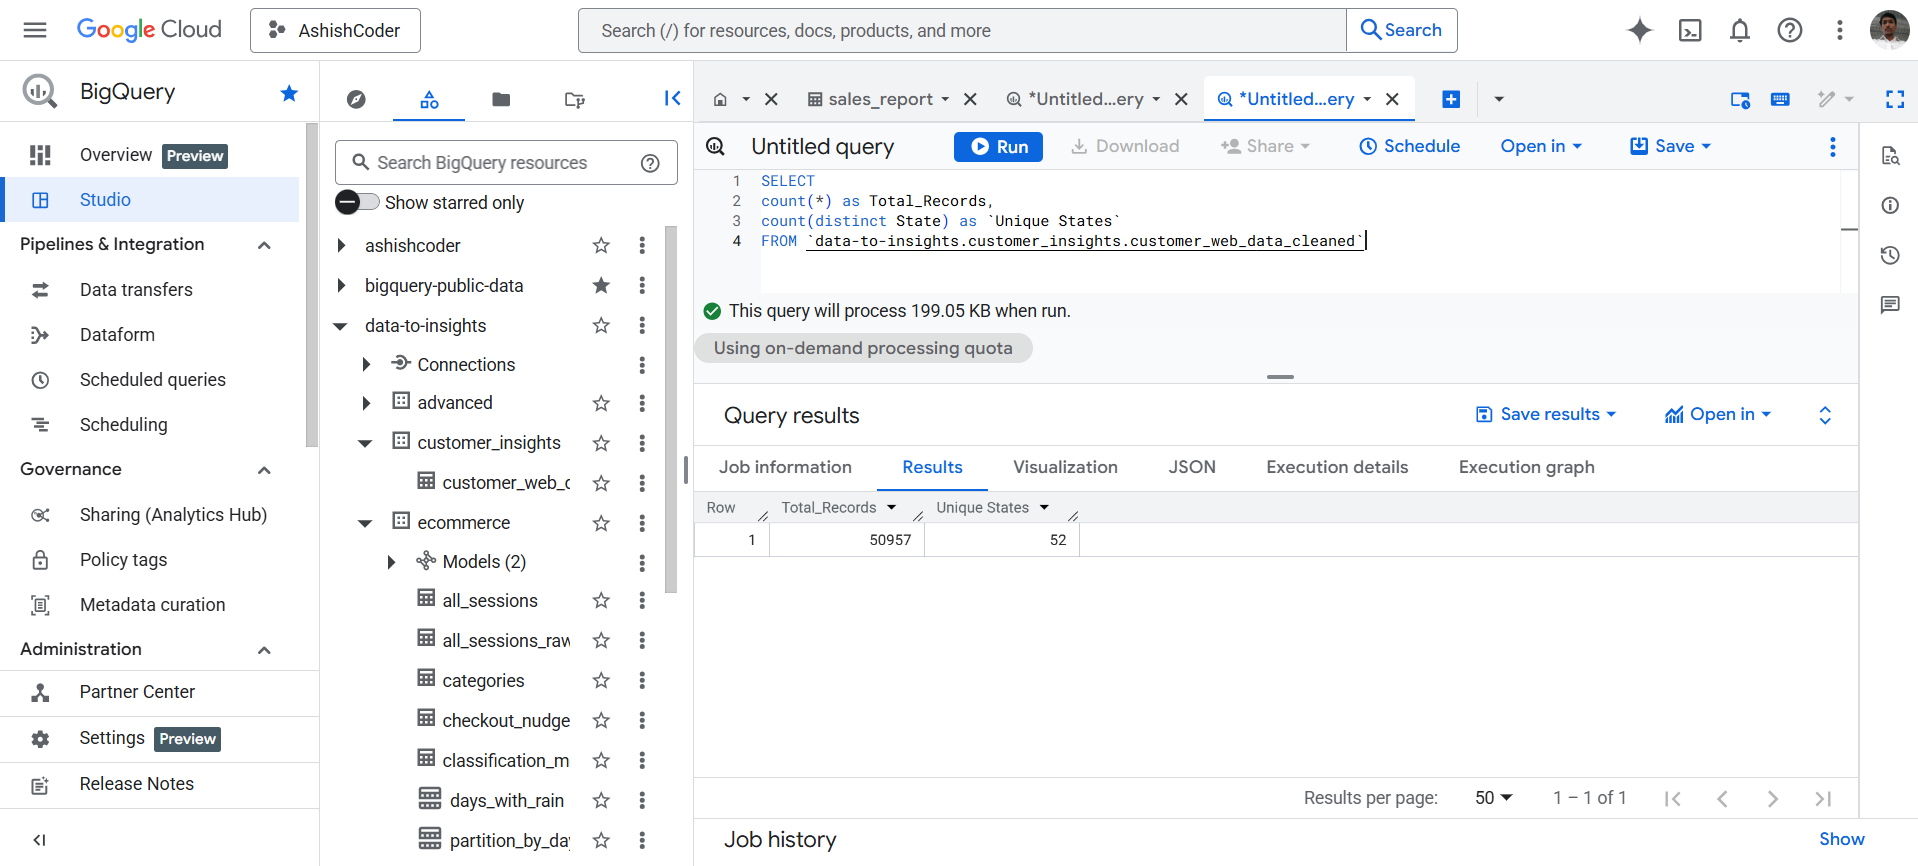Click the results pane resize handle

click(x=1280, y=377)
